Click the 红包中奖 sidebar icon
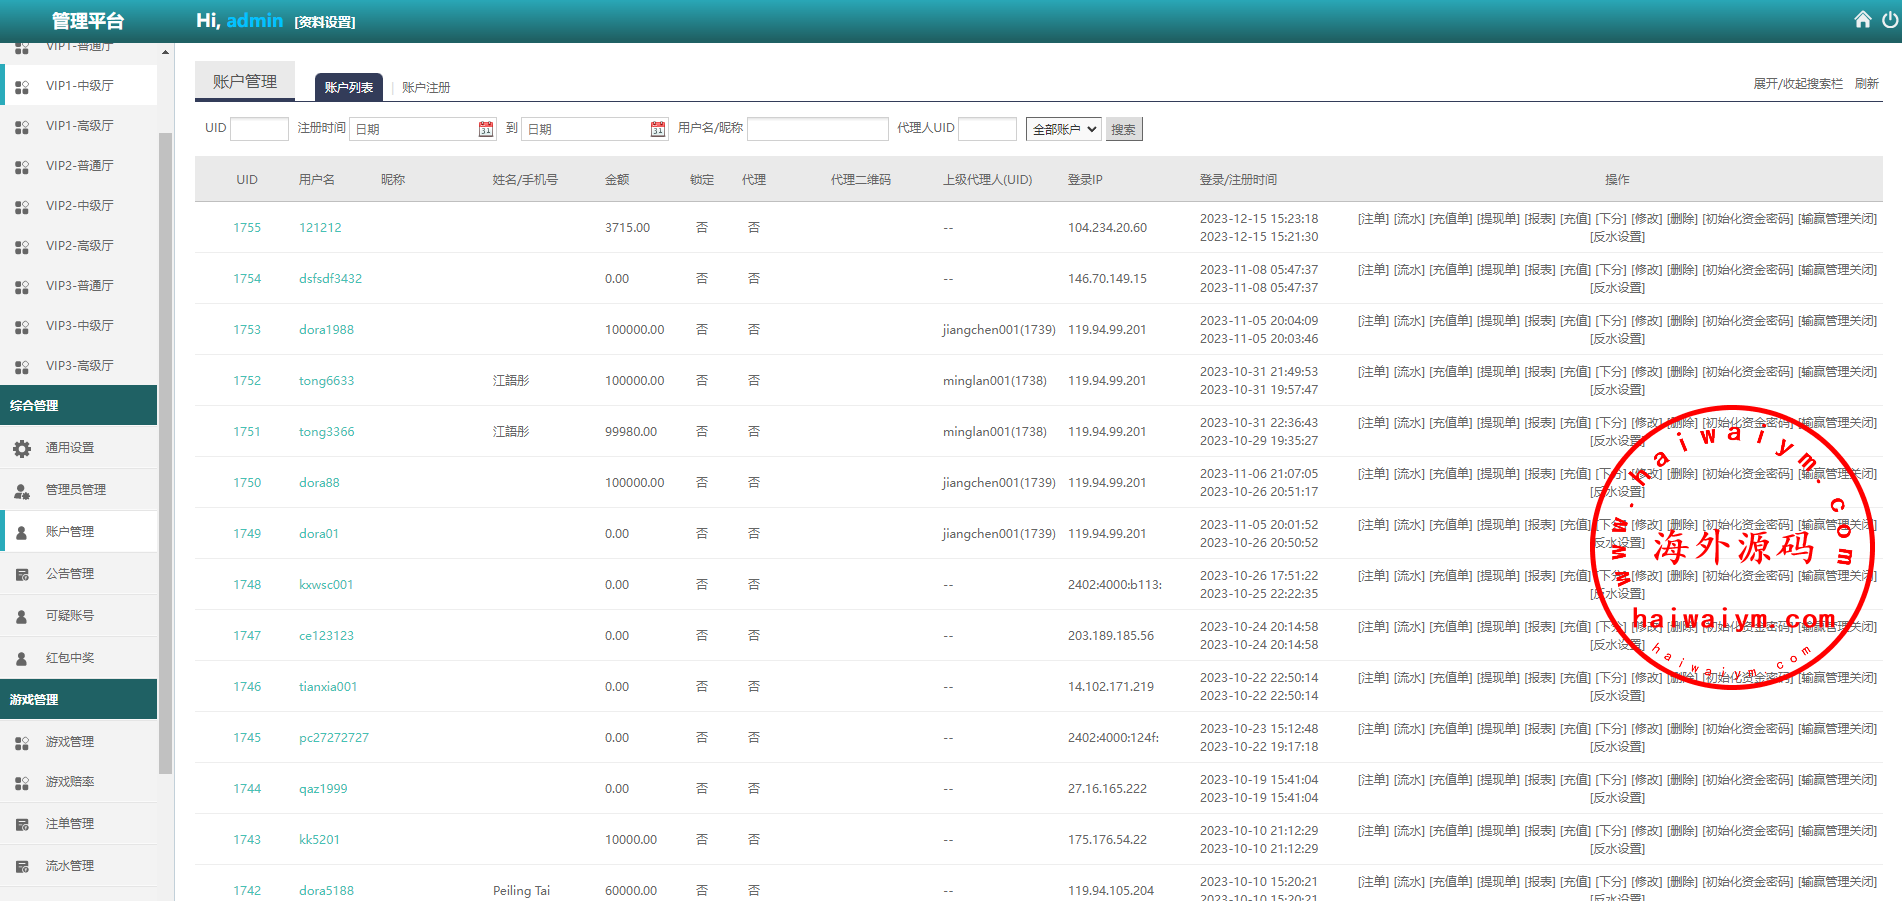This screenshot has height=901, width=1902. coord(22,659)
